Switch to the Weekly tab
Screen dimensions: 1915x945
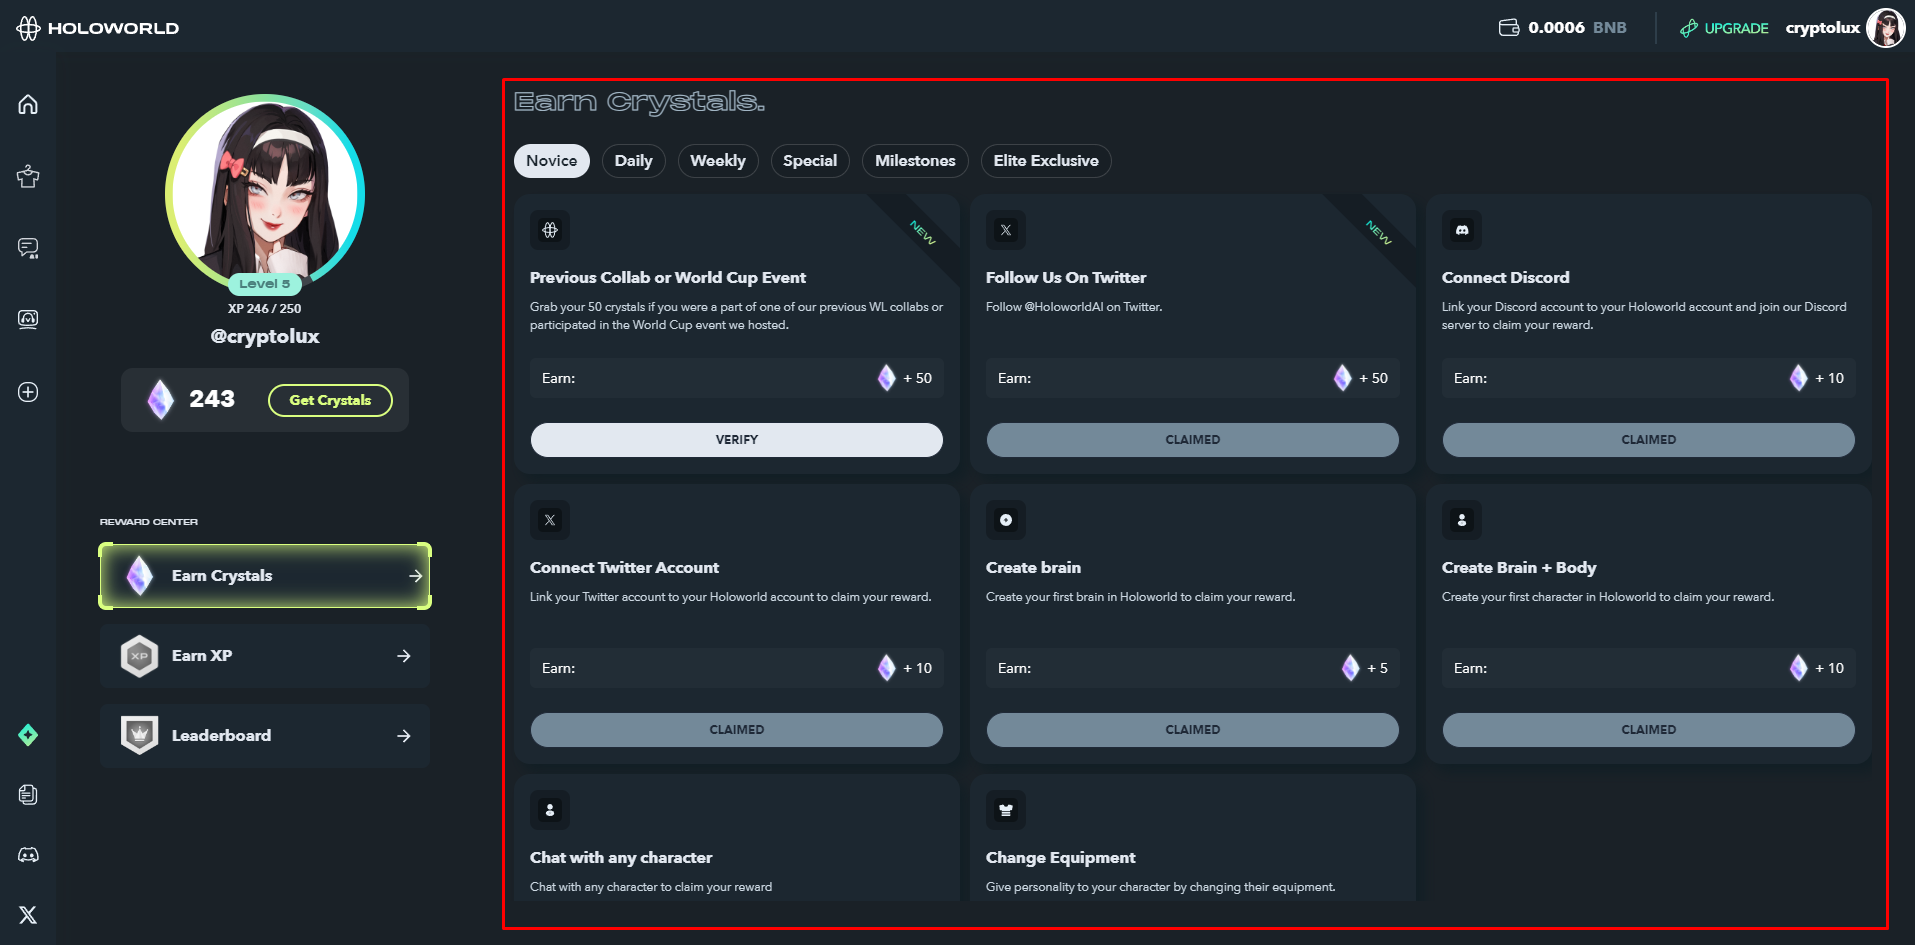tap(718, 161)
